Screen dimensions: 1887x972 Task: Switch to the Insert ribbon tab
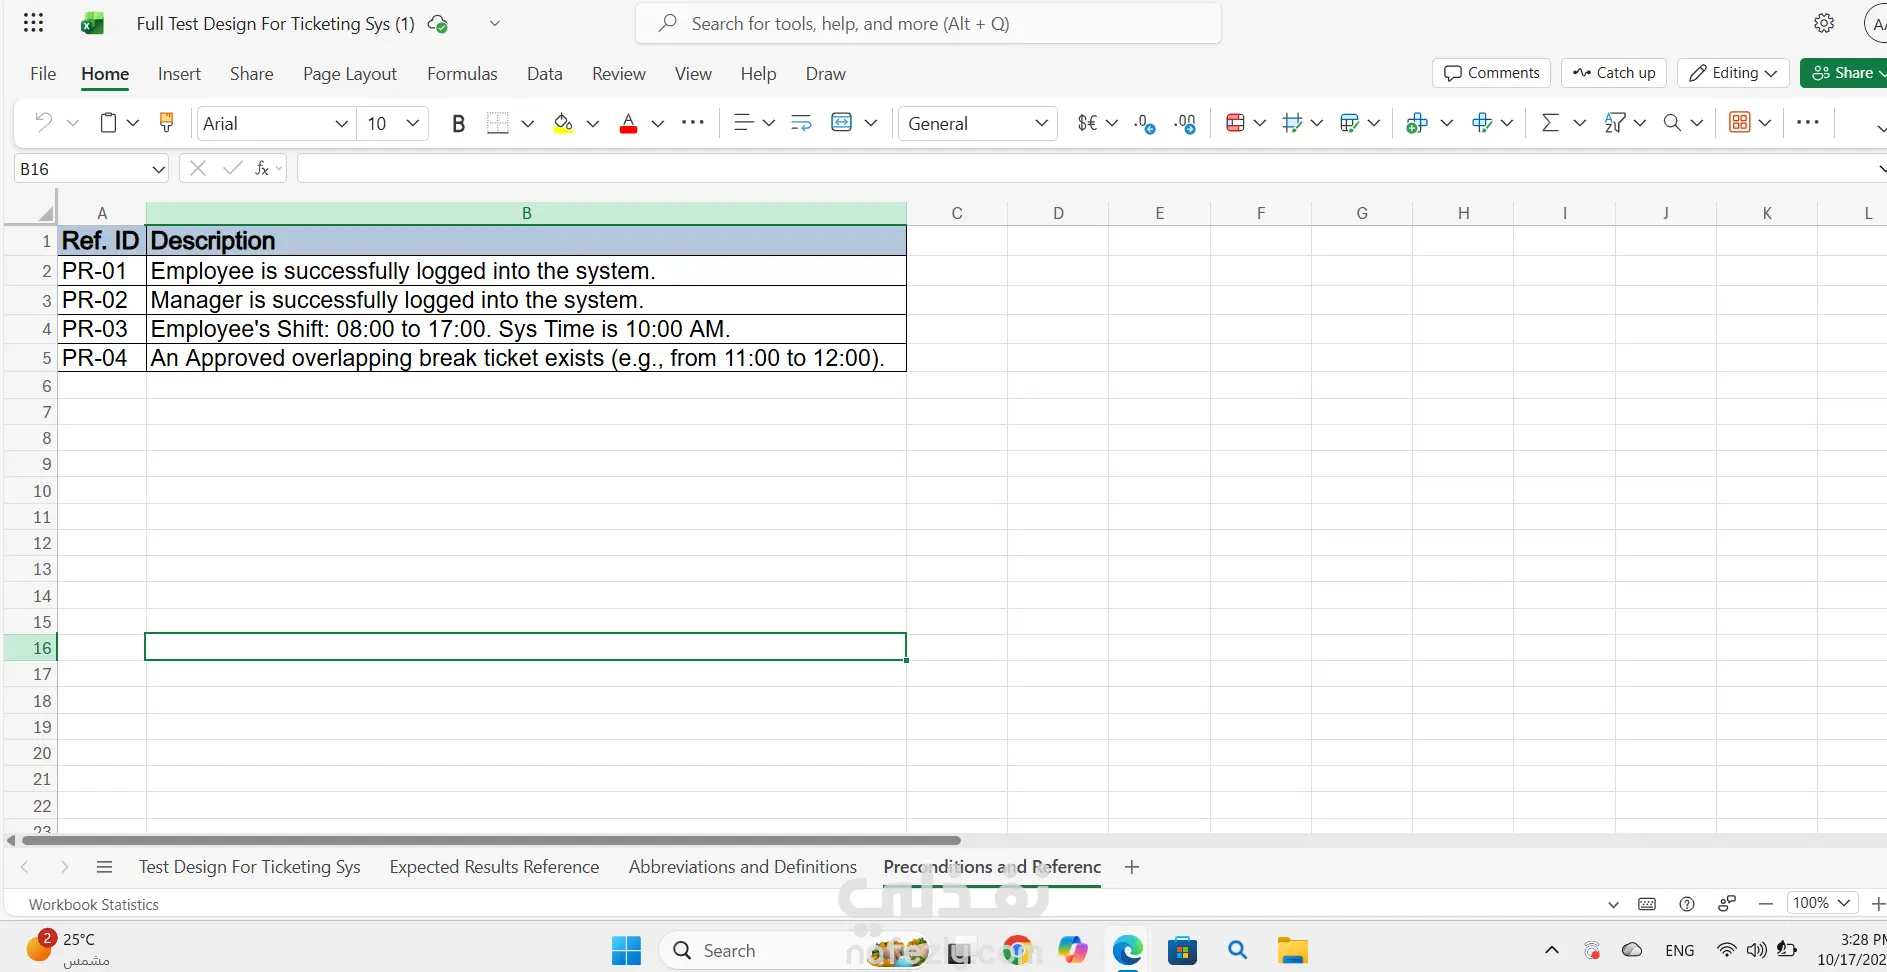(179, 74)
